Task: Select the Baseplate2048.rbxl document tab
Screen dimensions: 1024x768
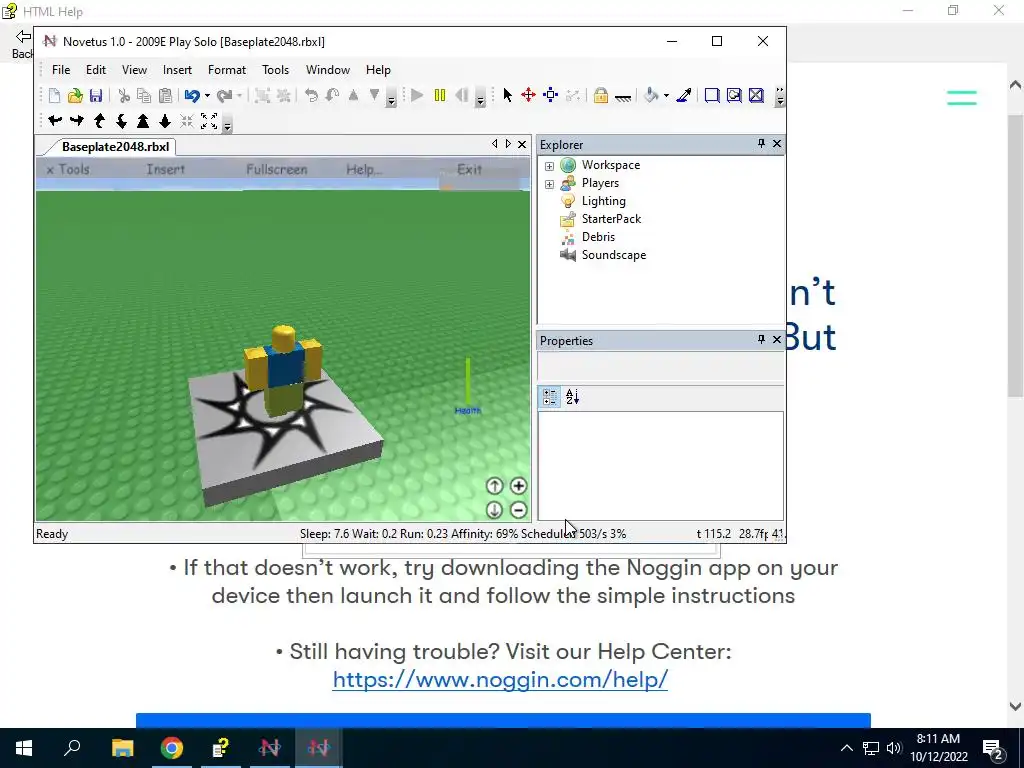Action: [115, 147]
